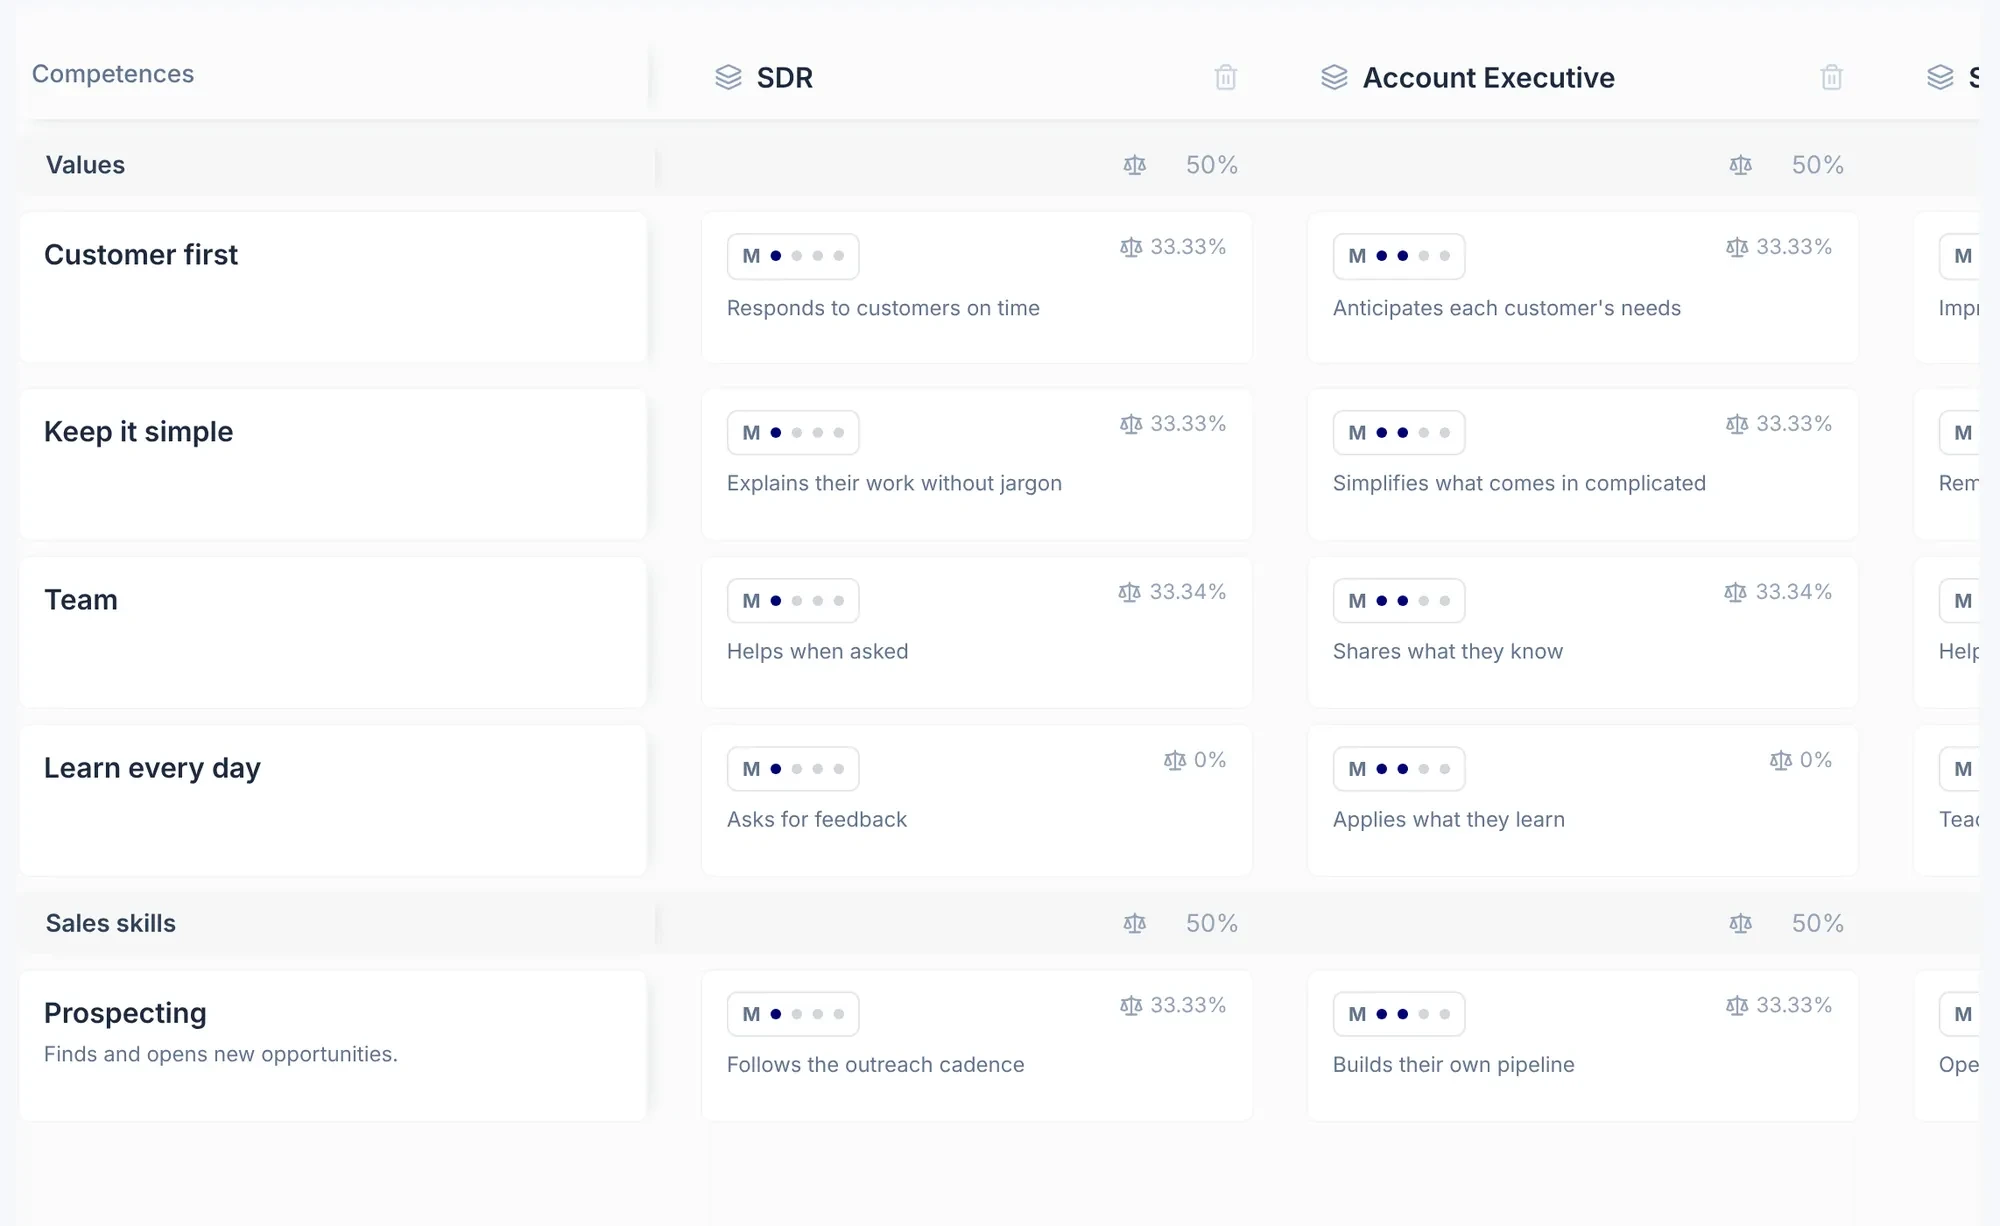Select the Customer first competence card
This screenshot has width=2000, height=1226.
(333, 287)
